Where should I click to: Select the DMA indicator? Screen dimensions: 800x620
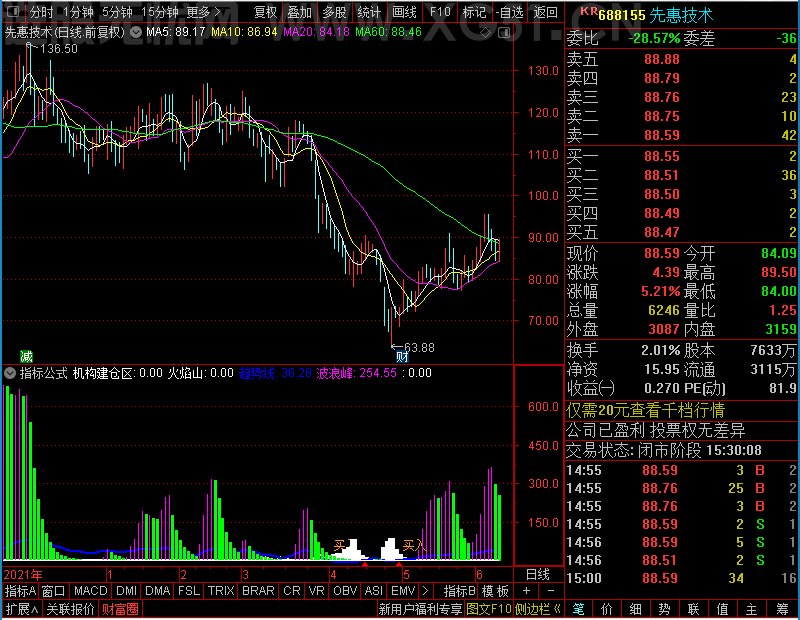pos(157,591)
